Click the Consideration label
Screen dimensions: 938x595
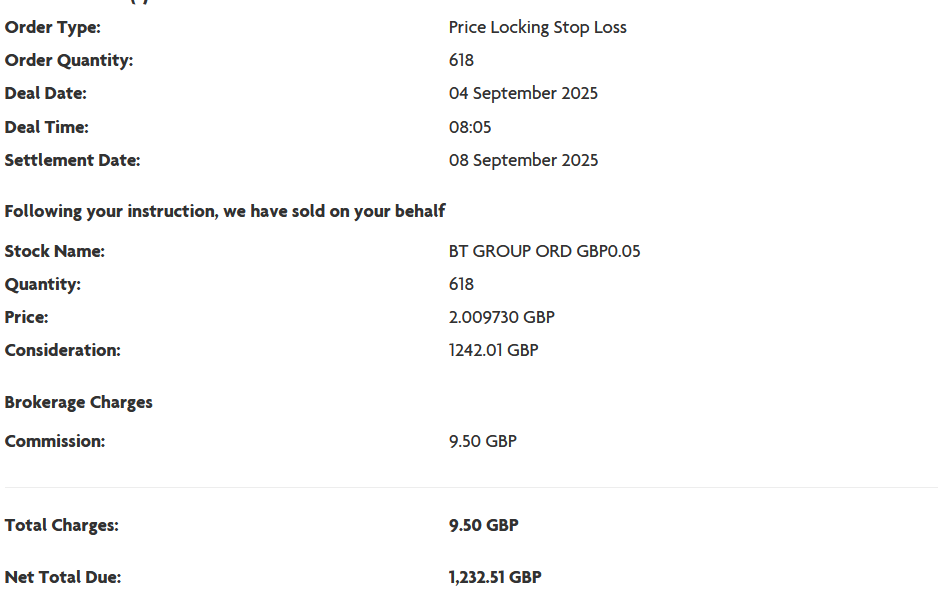(62, 350)
